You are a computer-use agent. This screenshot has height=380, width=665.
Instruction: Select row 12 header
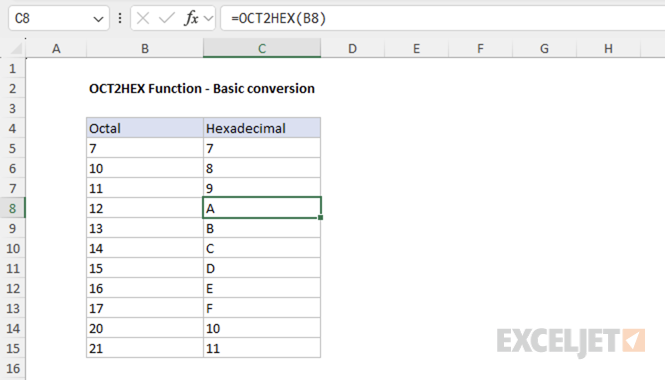pyautogui.click(x=12, y=288)
